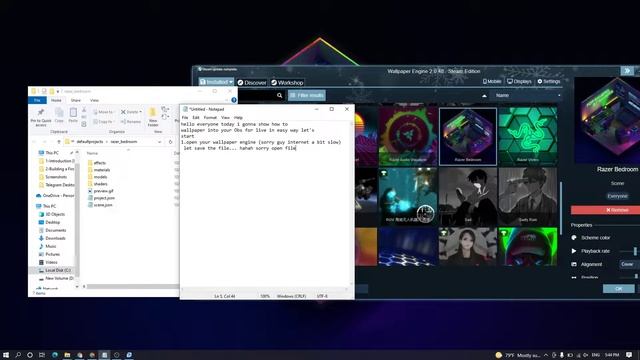Screen dimensions: 640x360
Task: Switch to Discover tab in Wallpaper Engine
Action: (252, 82)
